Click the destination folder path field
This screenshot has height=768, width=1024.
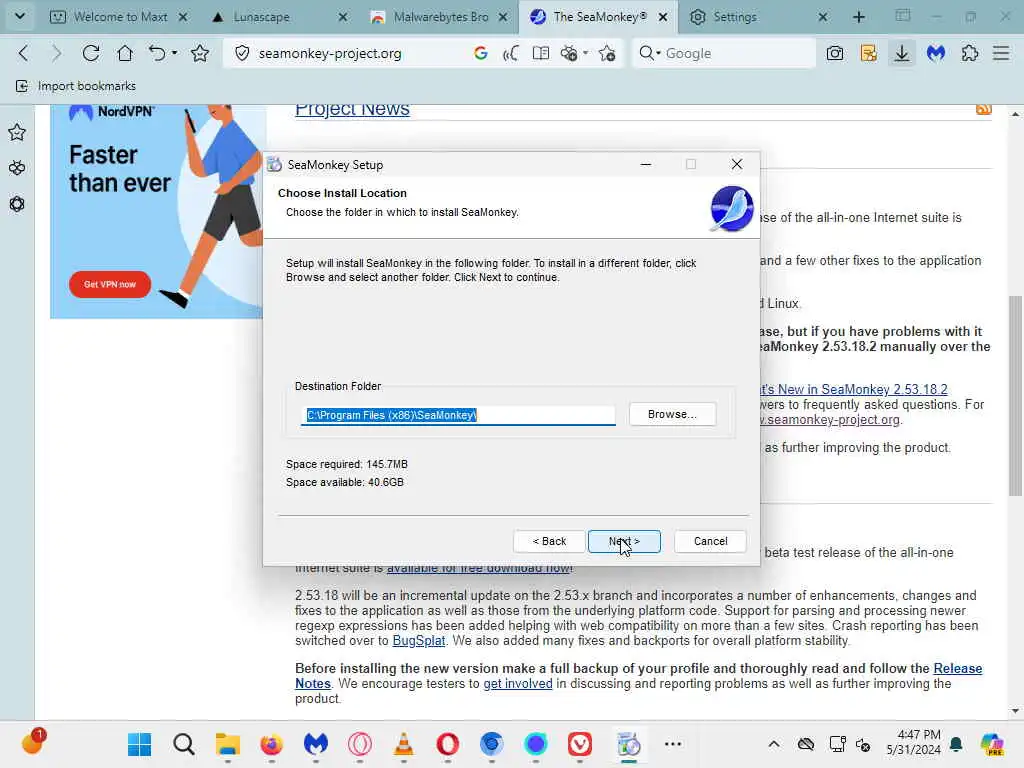458,415
